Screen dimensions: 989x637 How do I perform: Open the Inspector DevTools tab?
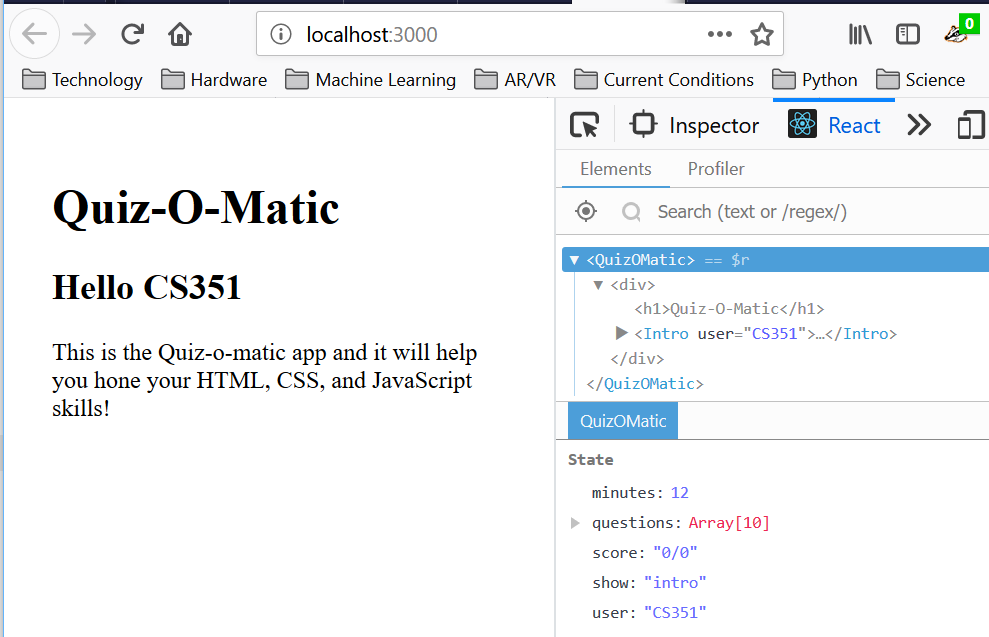tap(694, 125)
